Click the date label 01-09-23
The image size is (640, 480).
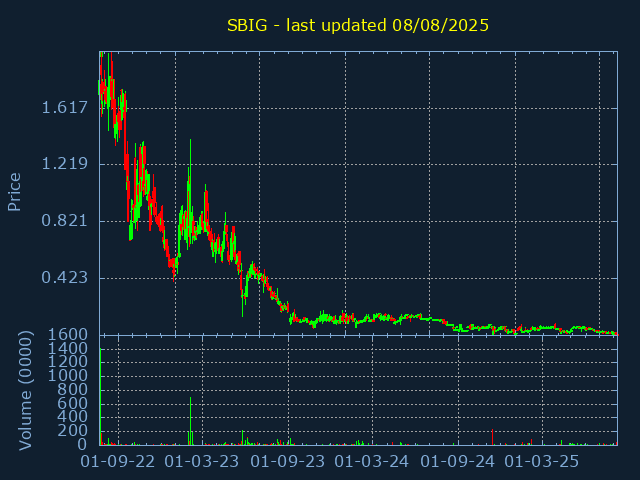[x=288, y=462]
